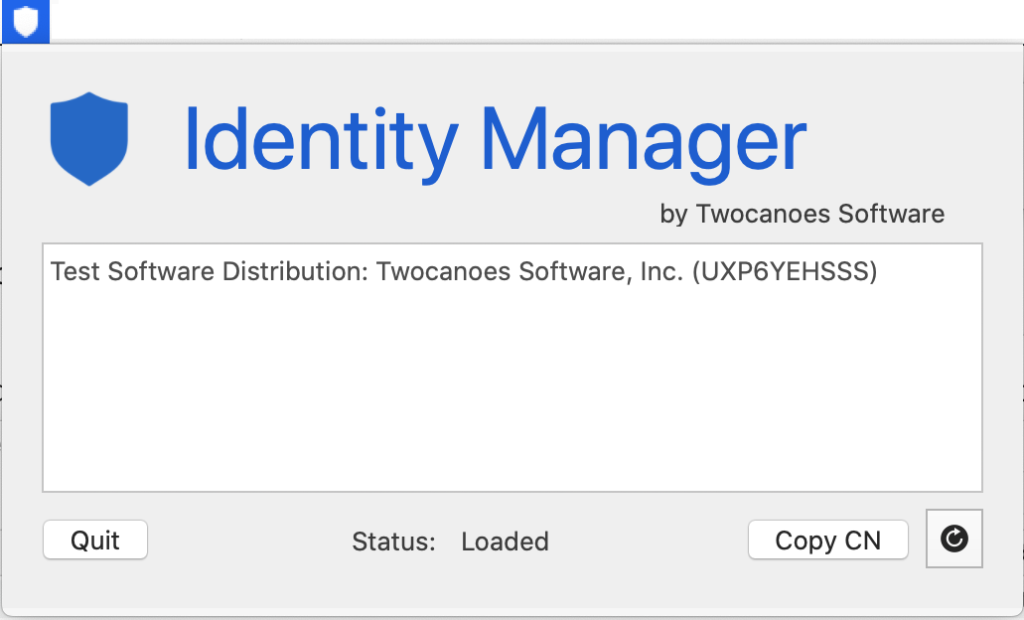This screenshot has height=620, width=1024.
Task: Select the Test Software Distribution identity row
Action: click(512, 271)
